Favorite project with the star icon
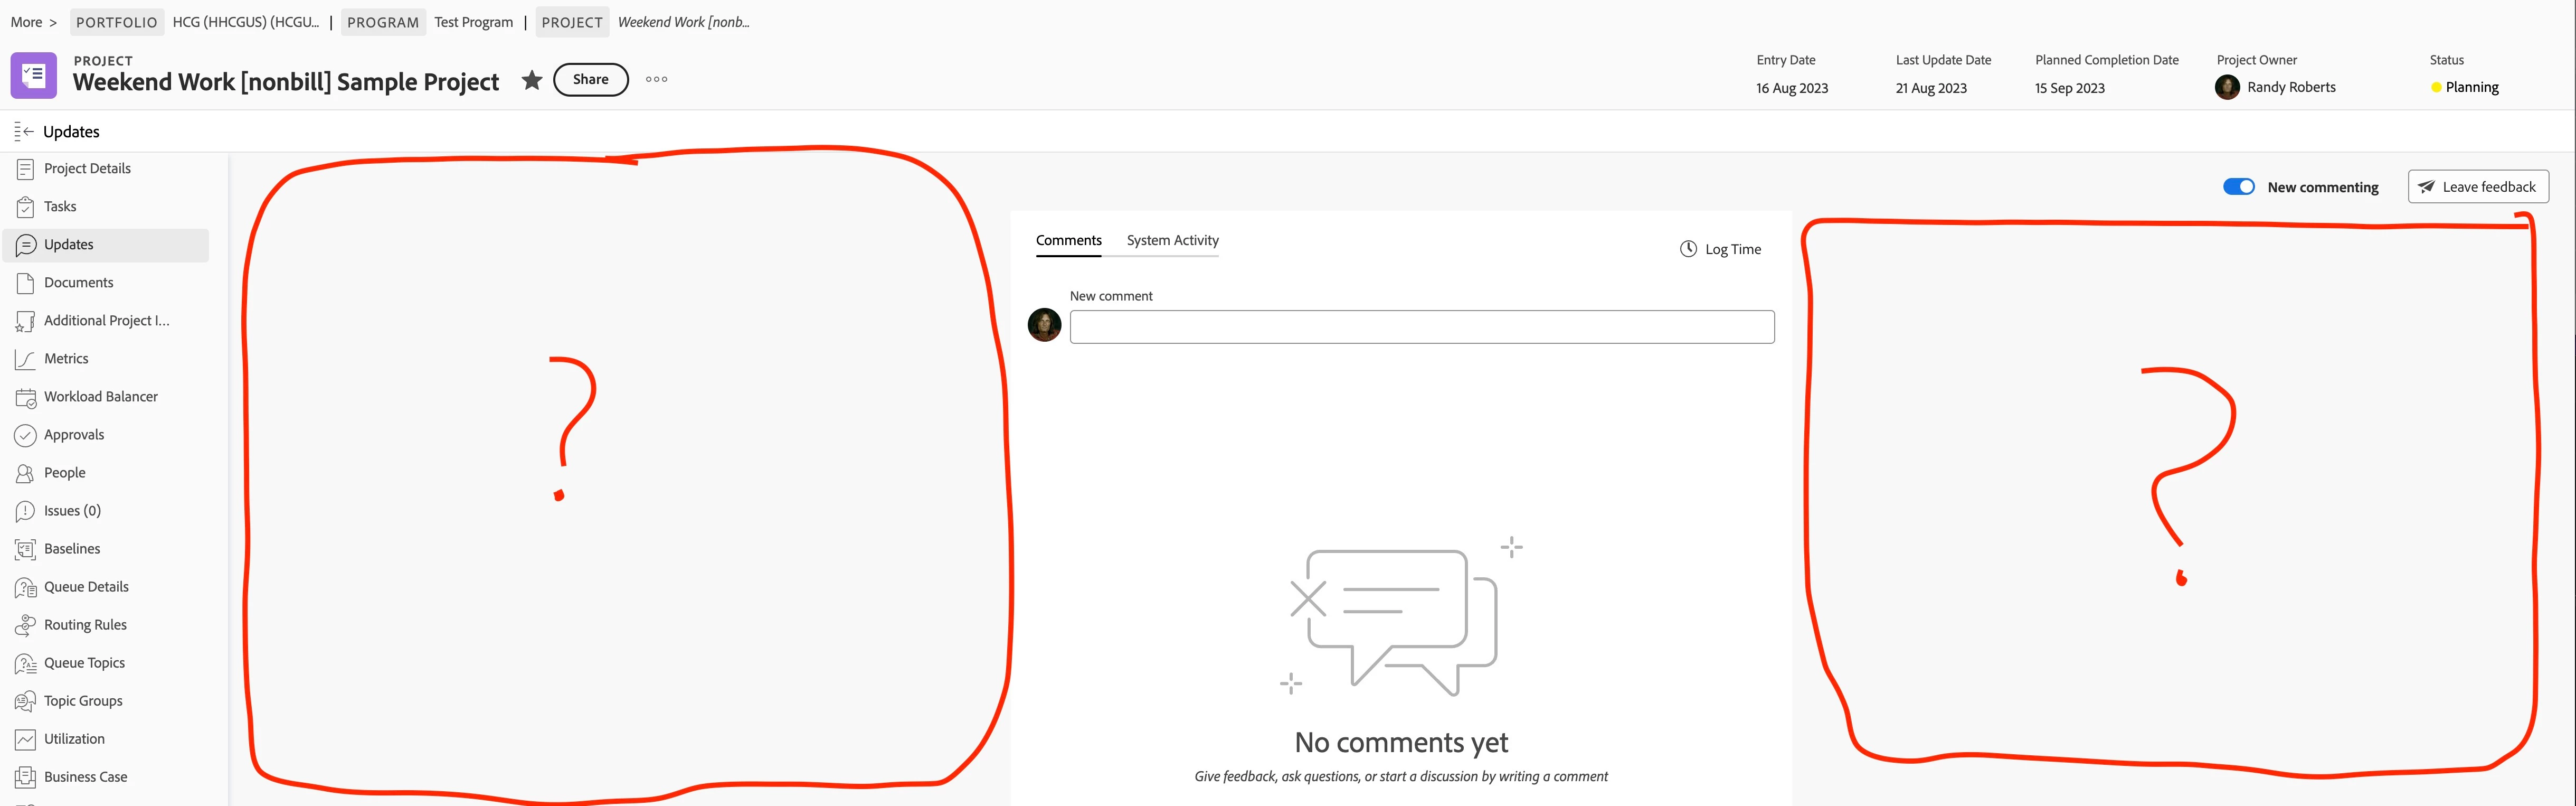Image resolution: width=2576 pixels, height=806 pixels. [x=532, y=80]
